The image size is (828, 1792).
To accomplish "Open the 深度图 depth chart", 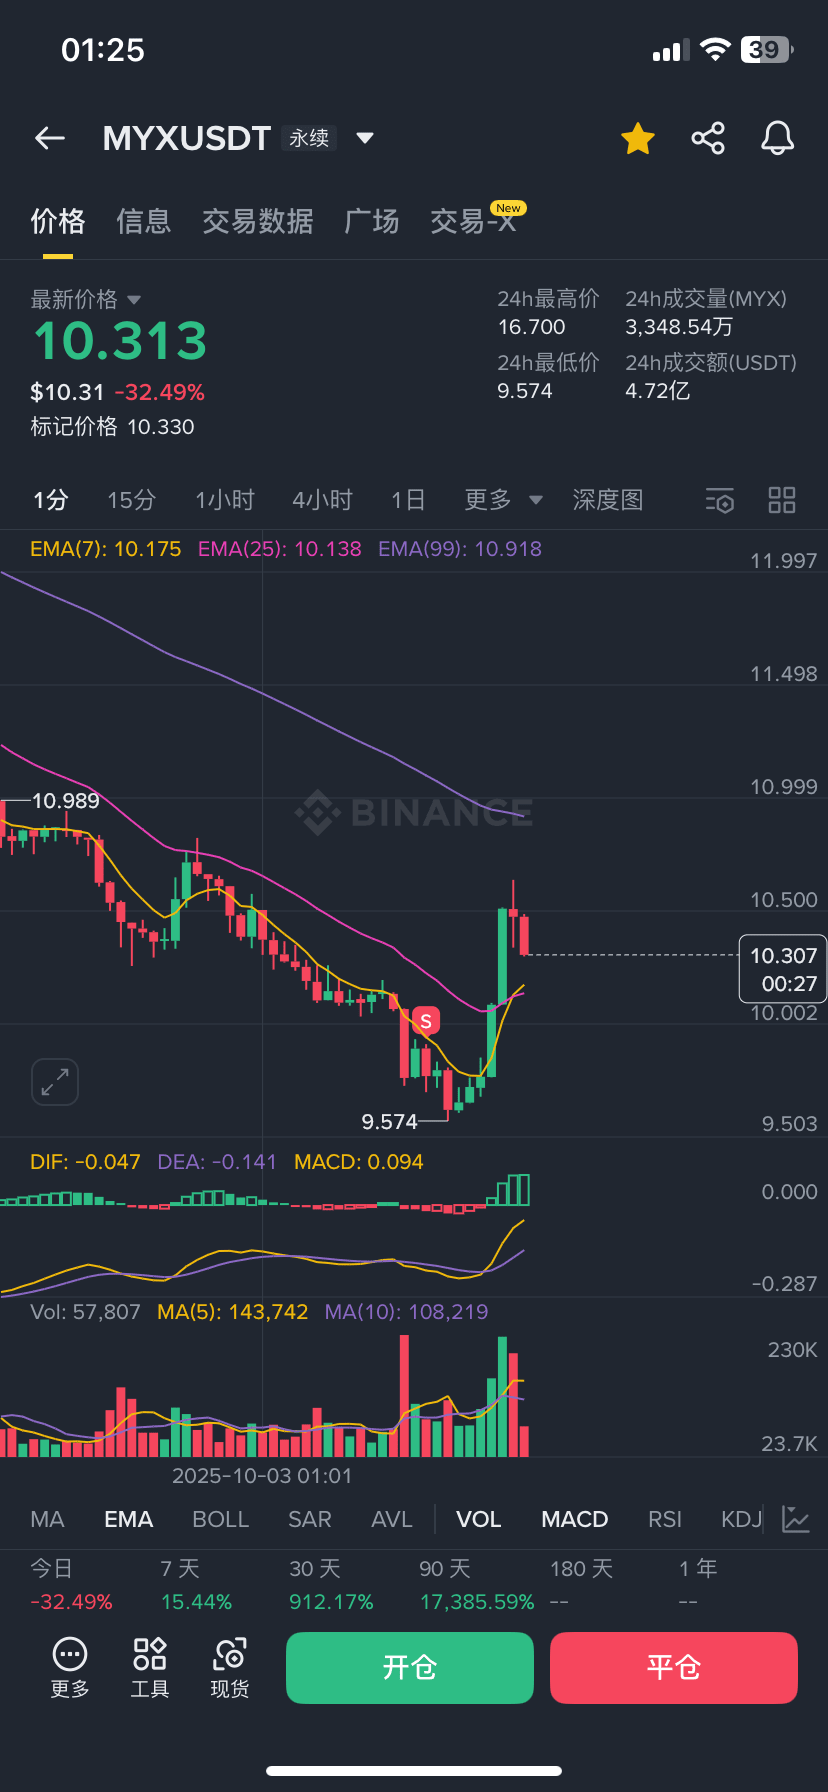I will tap(608, 499).
